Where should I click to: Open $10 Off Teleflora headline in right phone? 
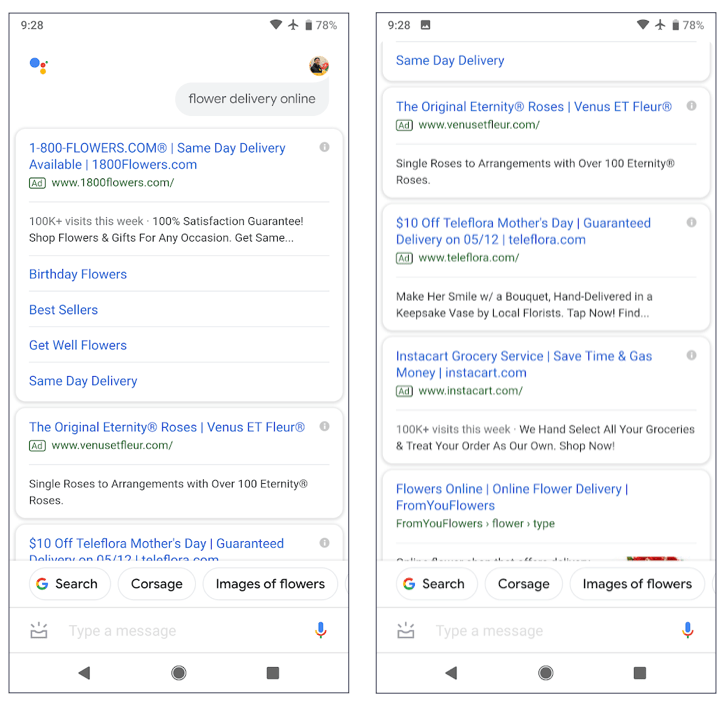523,231
